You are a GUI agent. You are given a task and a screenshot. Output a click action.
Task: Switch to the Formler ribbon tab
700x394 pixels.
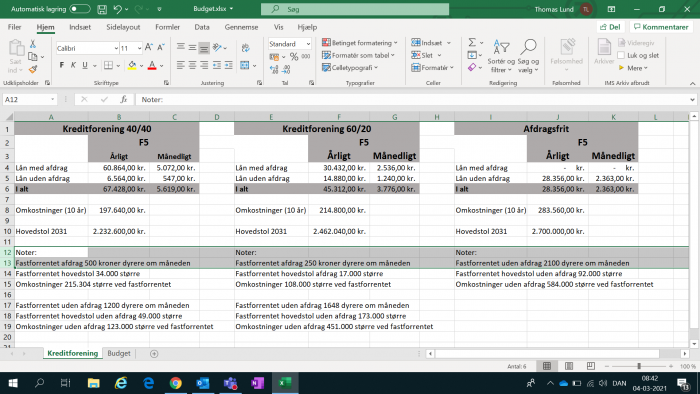(x=167, y=27)
